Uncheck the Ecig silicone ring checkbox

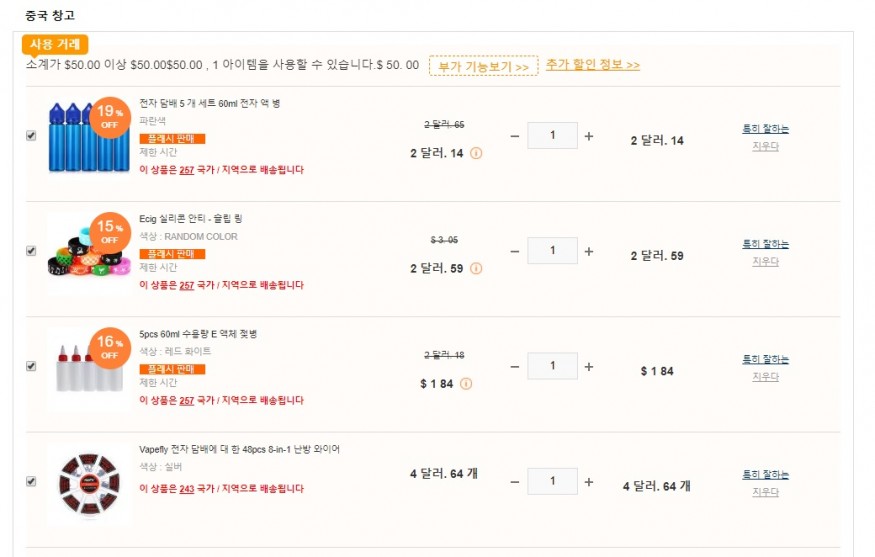click(31, 251)
